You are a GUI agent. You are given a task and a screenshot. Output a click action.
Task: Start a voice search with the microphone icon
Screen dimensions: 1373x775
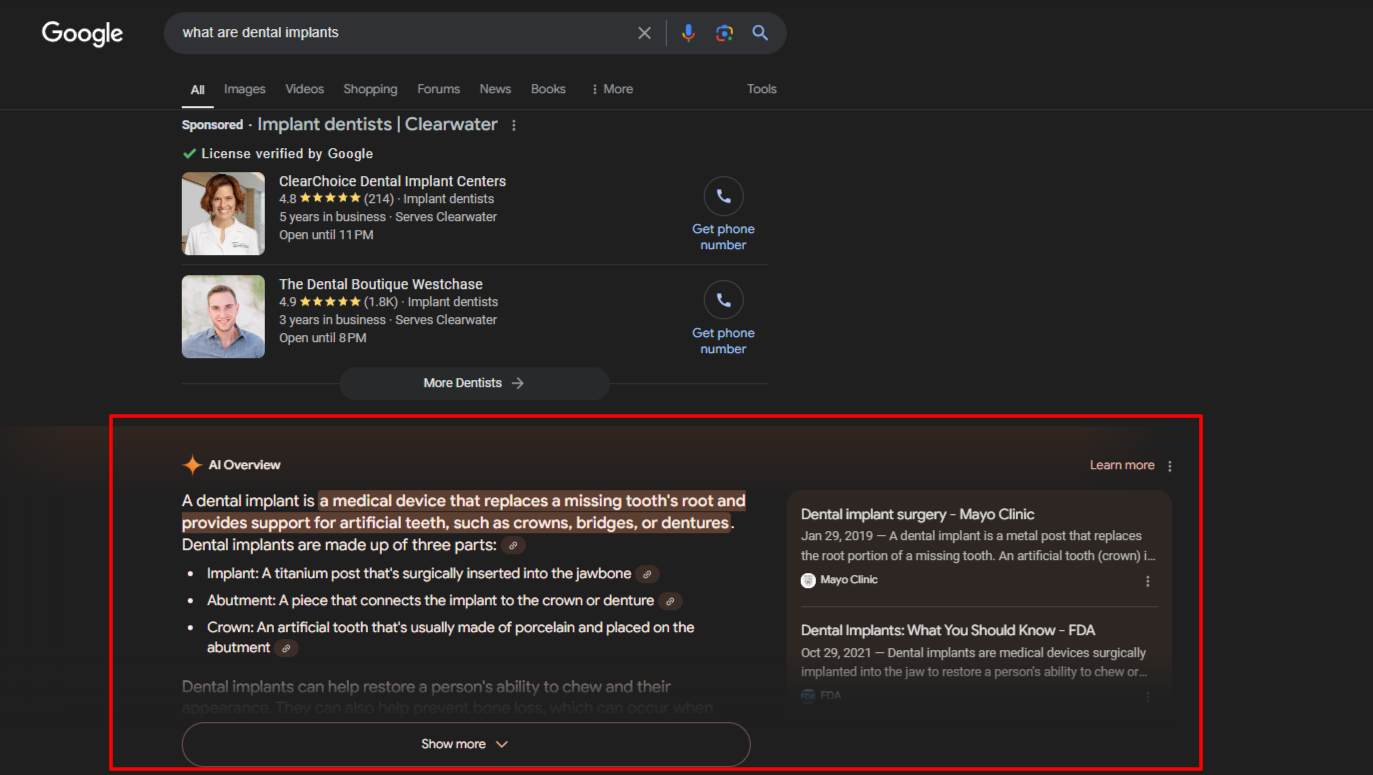click(x=688, y=33)
